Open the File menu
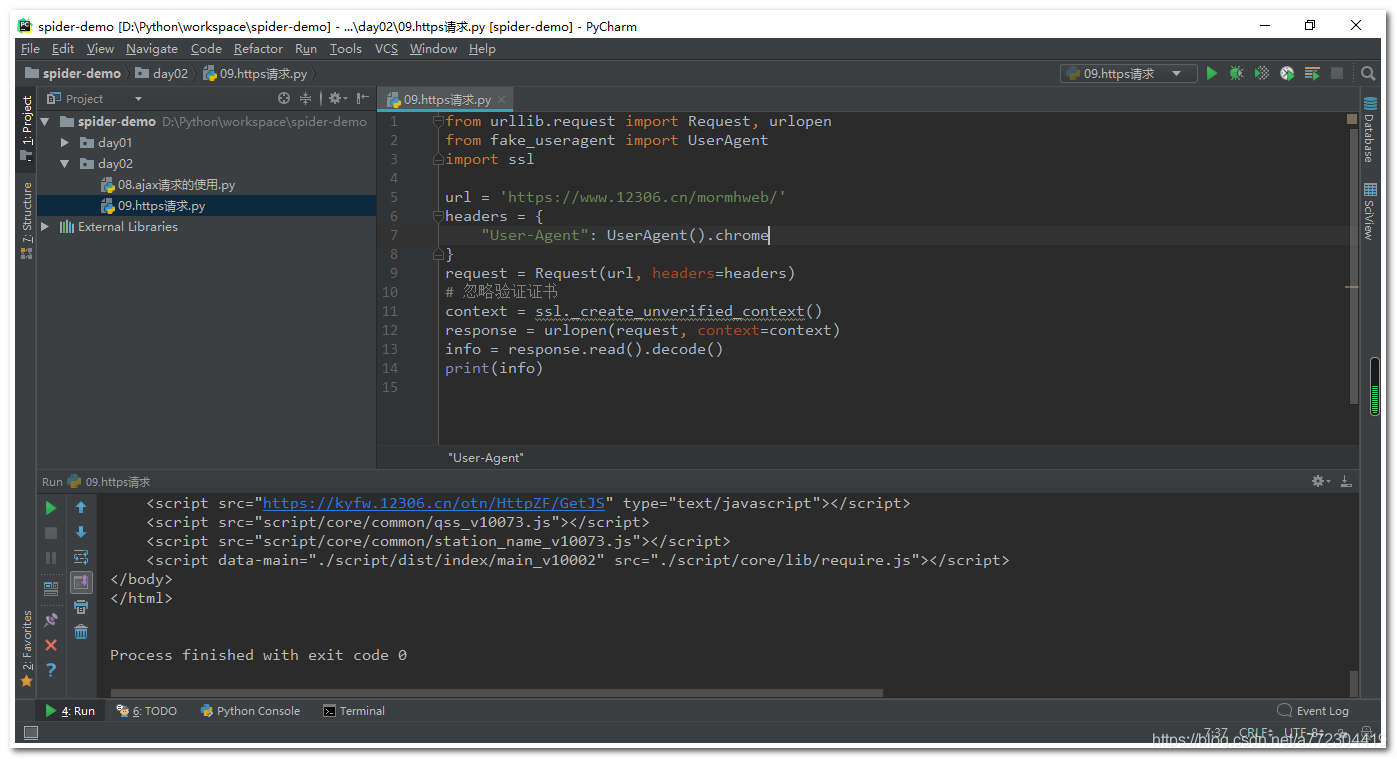This screenshot has height=759, width=1397. pyautogui.click(x=30, y=48)
